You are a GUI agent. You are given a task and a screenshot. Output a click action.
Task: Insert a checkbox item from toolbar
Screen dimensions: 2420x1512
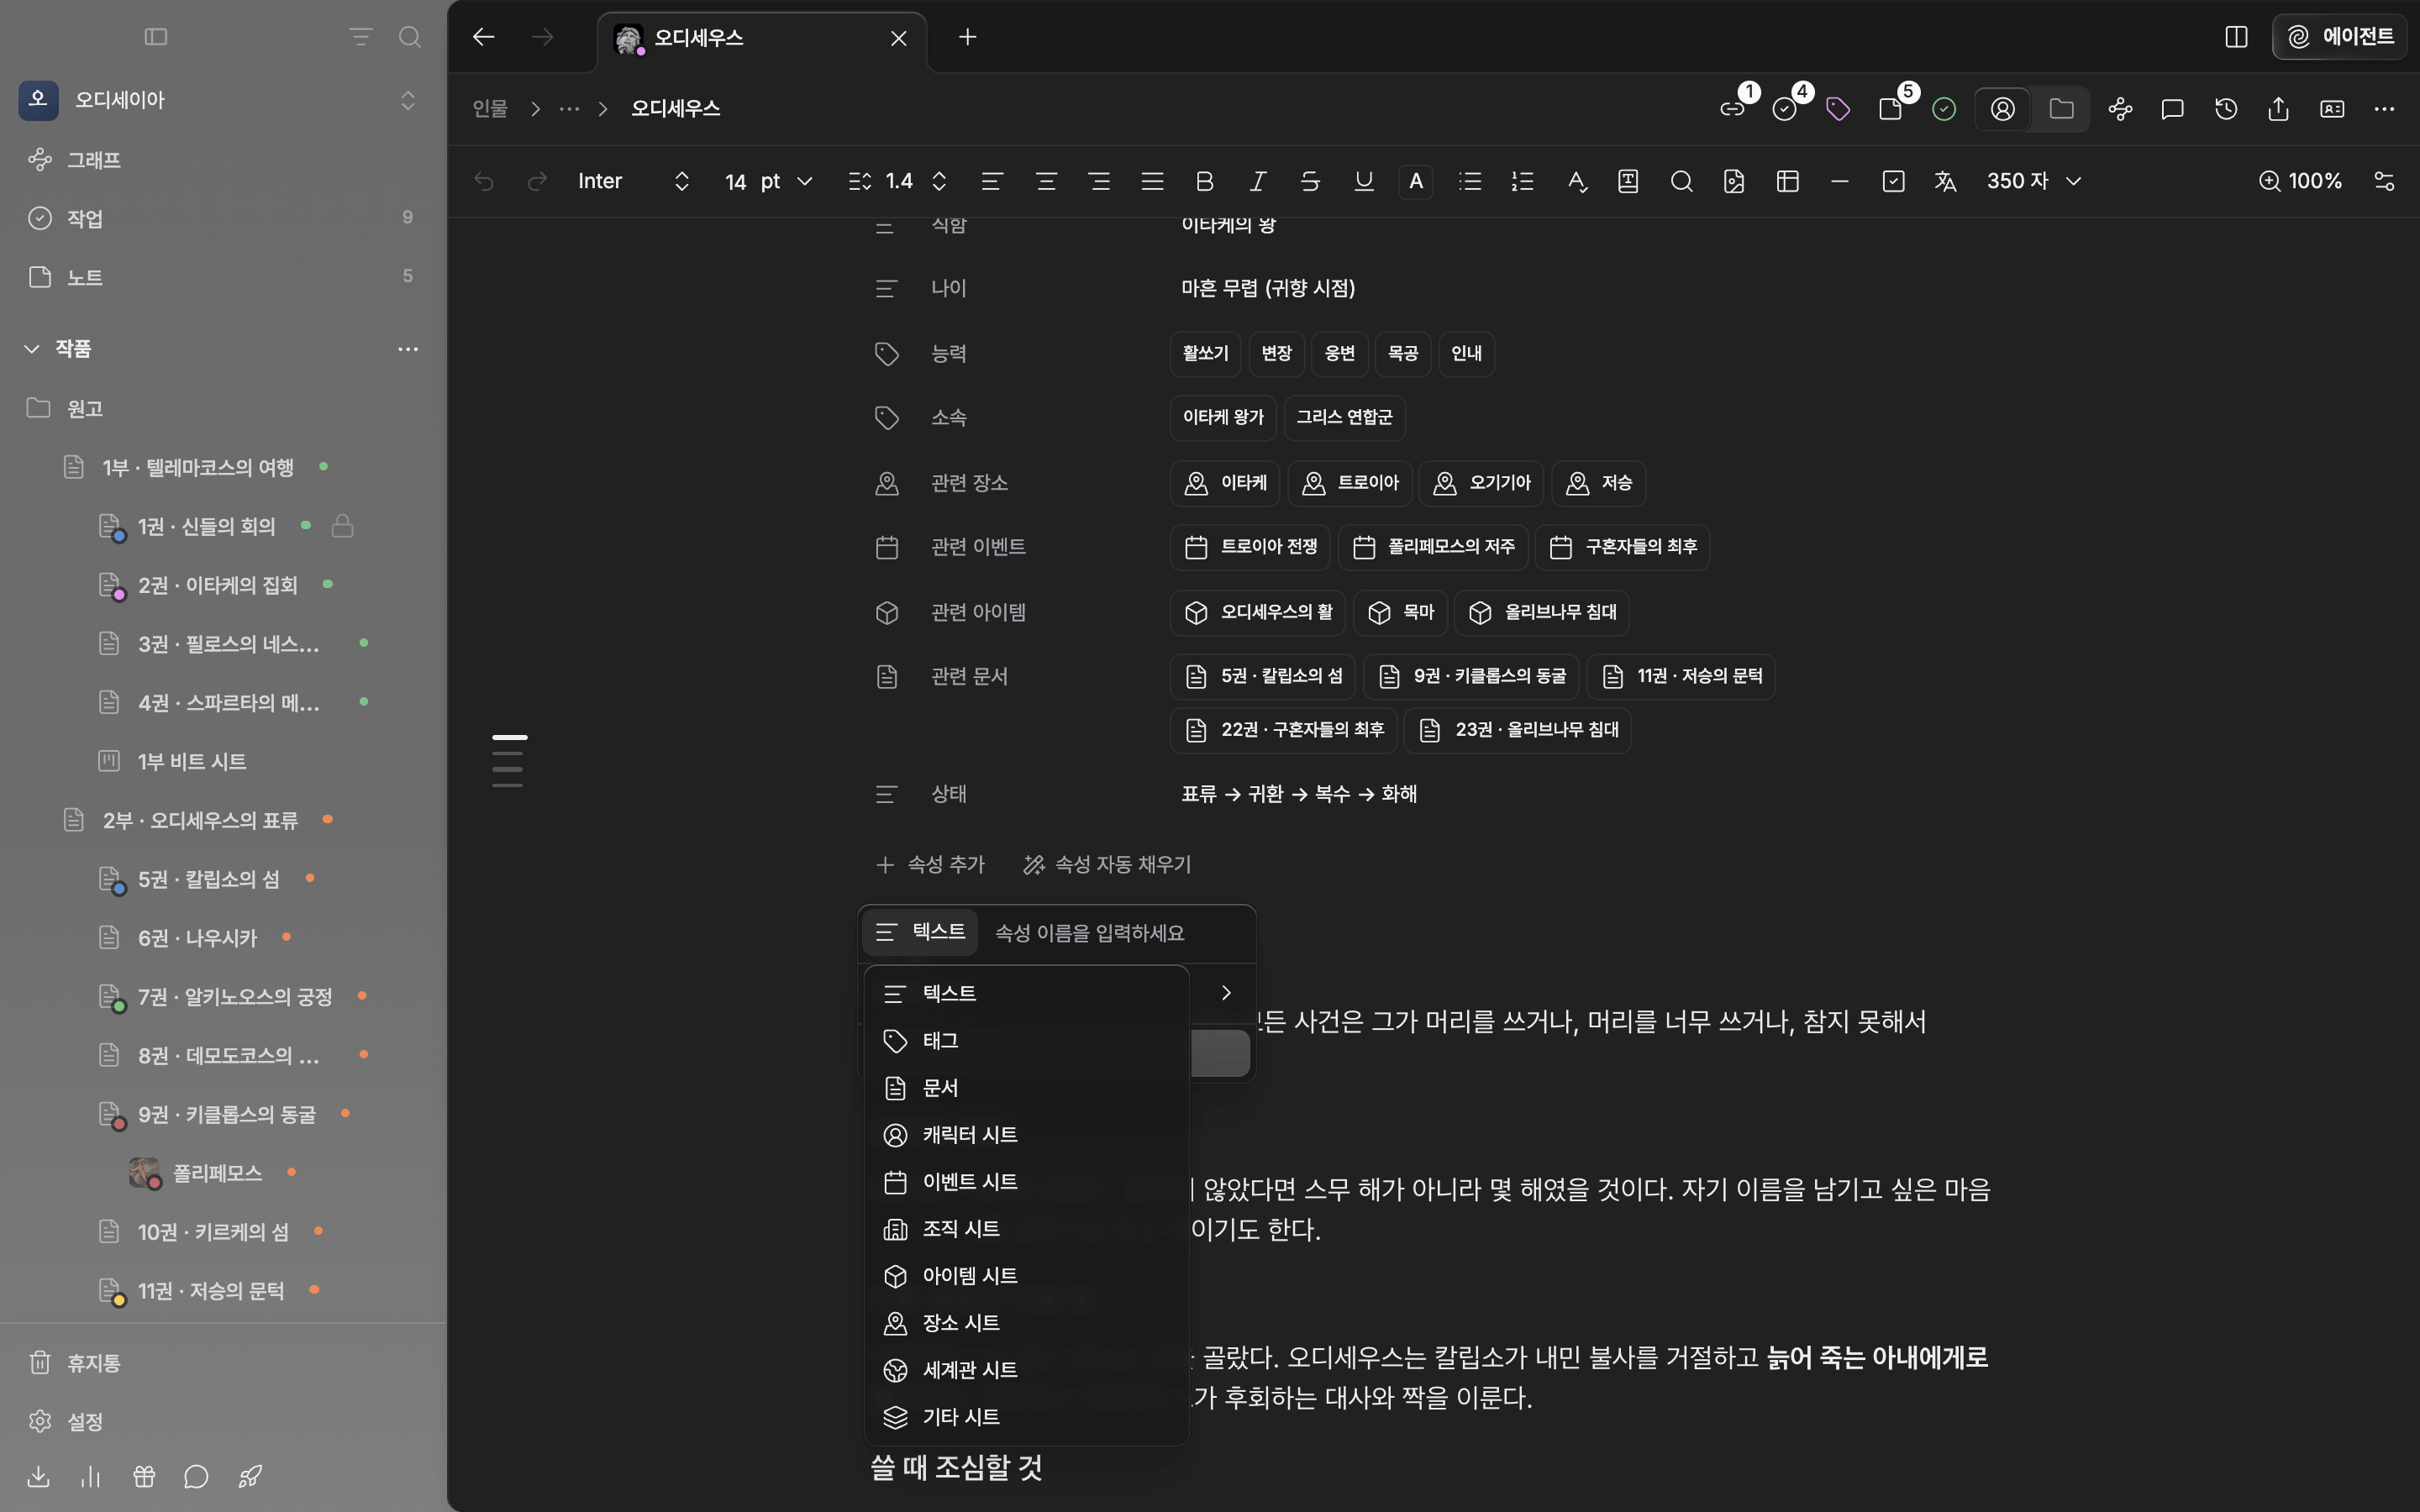click(1893, 181)
